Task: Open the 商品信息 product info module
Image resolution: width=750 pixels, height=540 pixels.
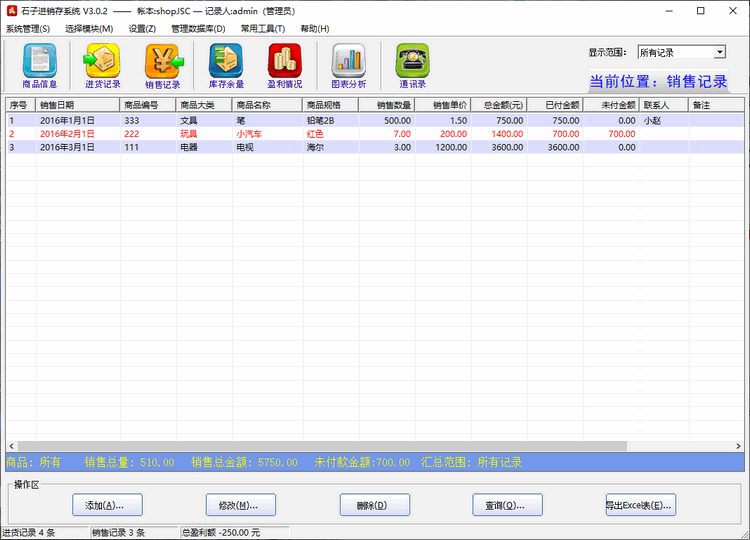Action: coord(39,65)
